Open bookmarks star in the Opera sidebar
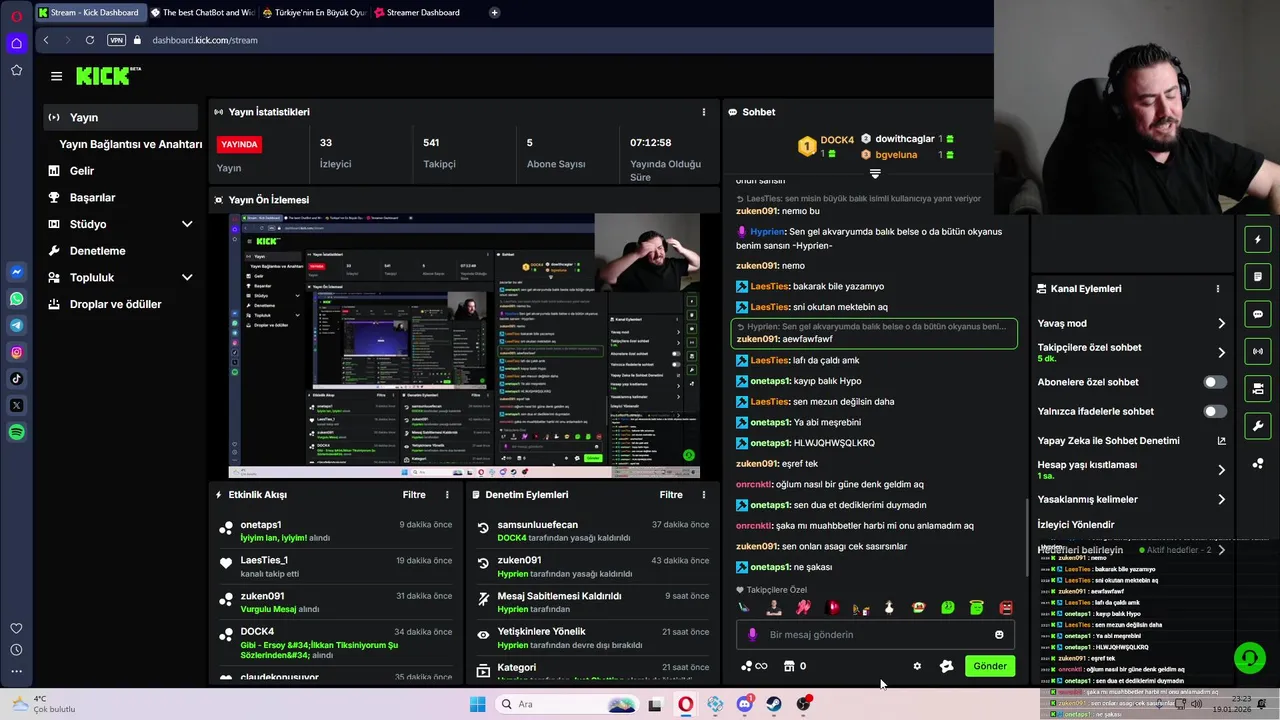The image size is (1280, 720). click(x=16, y=70)
